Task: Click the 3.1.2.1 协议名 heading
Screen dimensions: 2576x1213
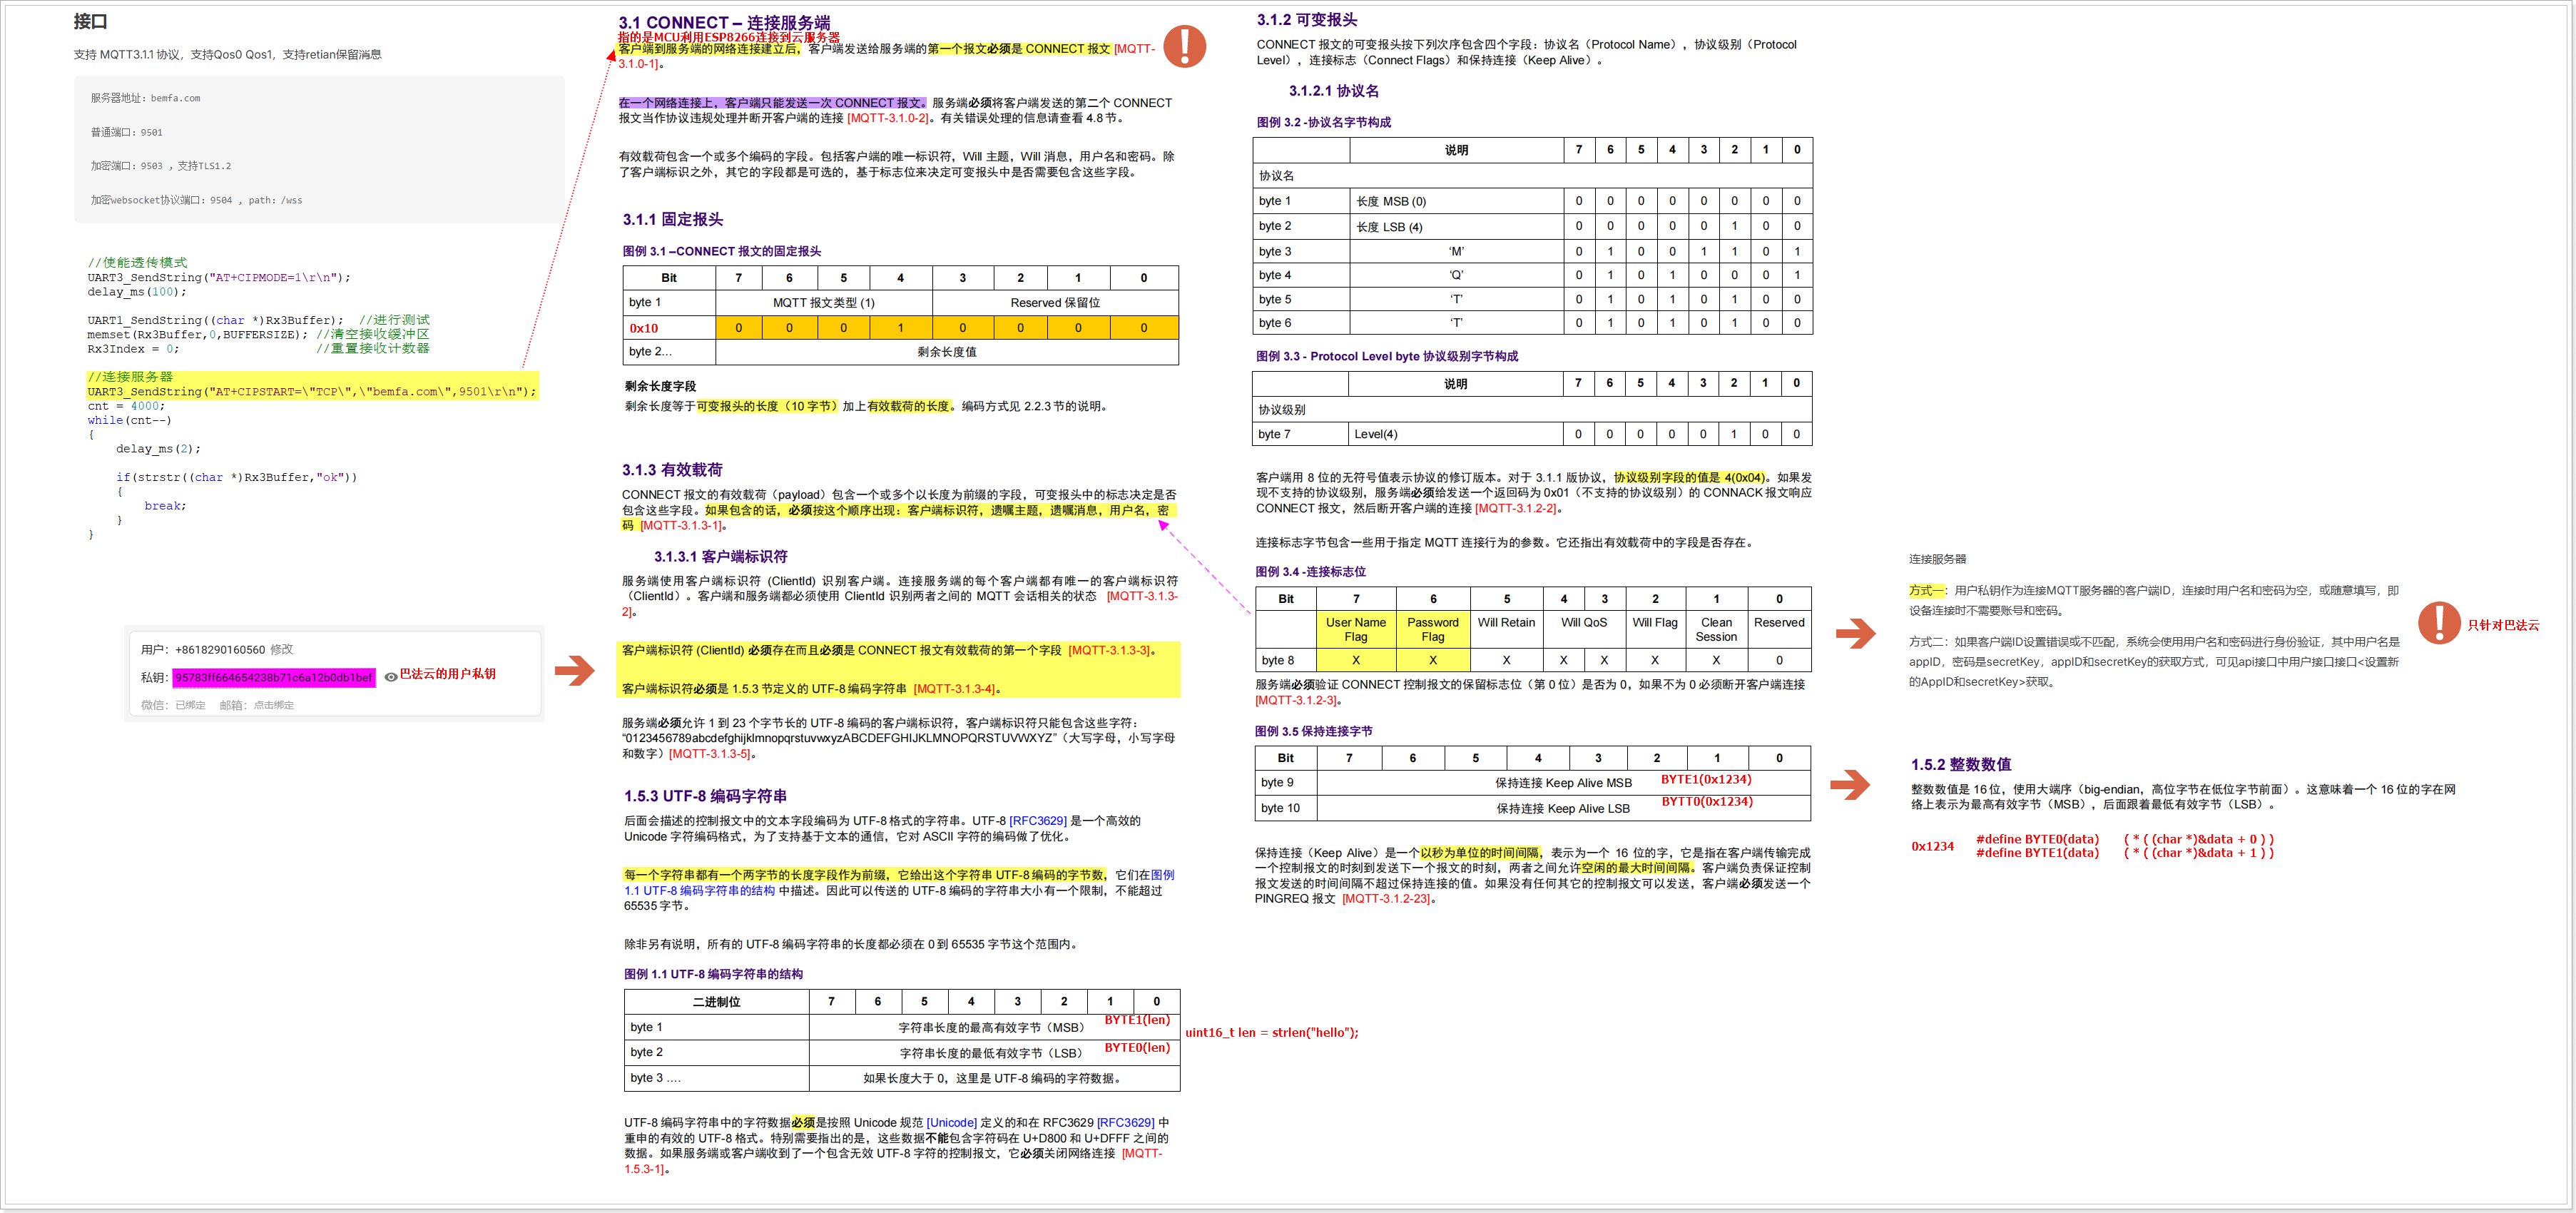Action: click(1334, 91)
